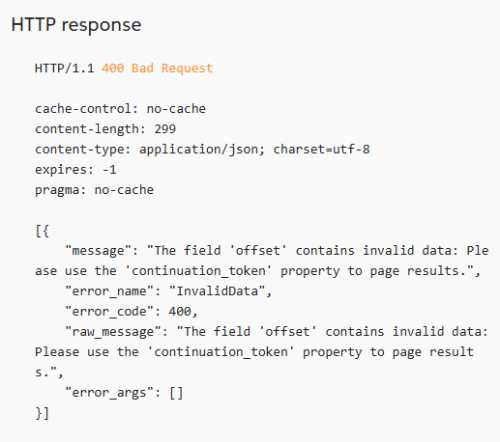
Task: Click the "error_name" key
Action: 110,292
